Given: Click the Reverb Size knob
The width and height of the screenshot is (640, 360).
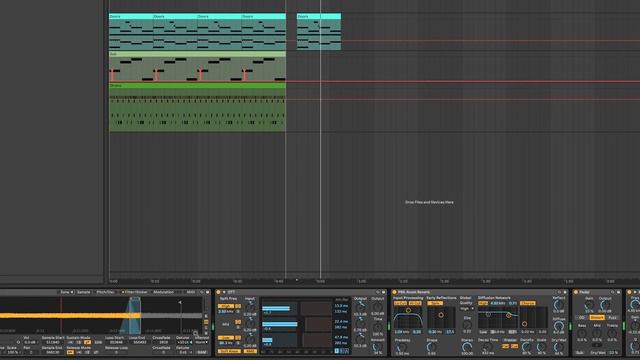Looking at the screenshot, I should tap(467, 326).
